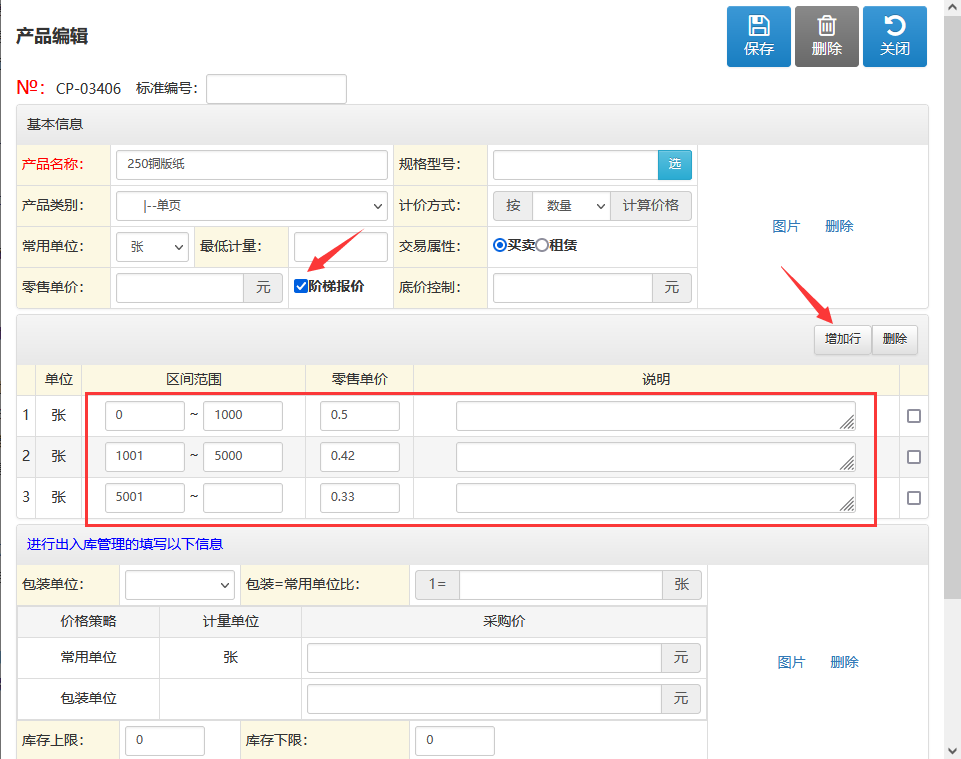This screenshot has height=759, width=961.
Task: Click the 说明 column header
Action: [656, 380]
